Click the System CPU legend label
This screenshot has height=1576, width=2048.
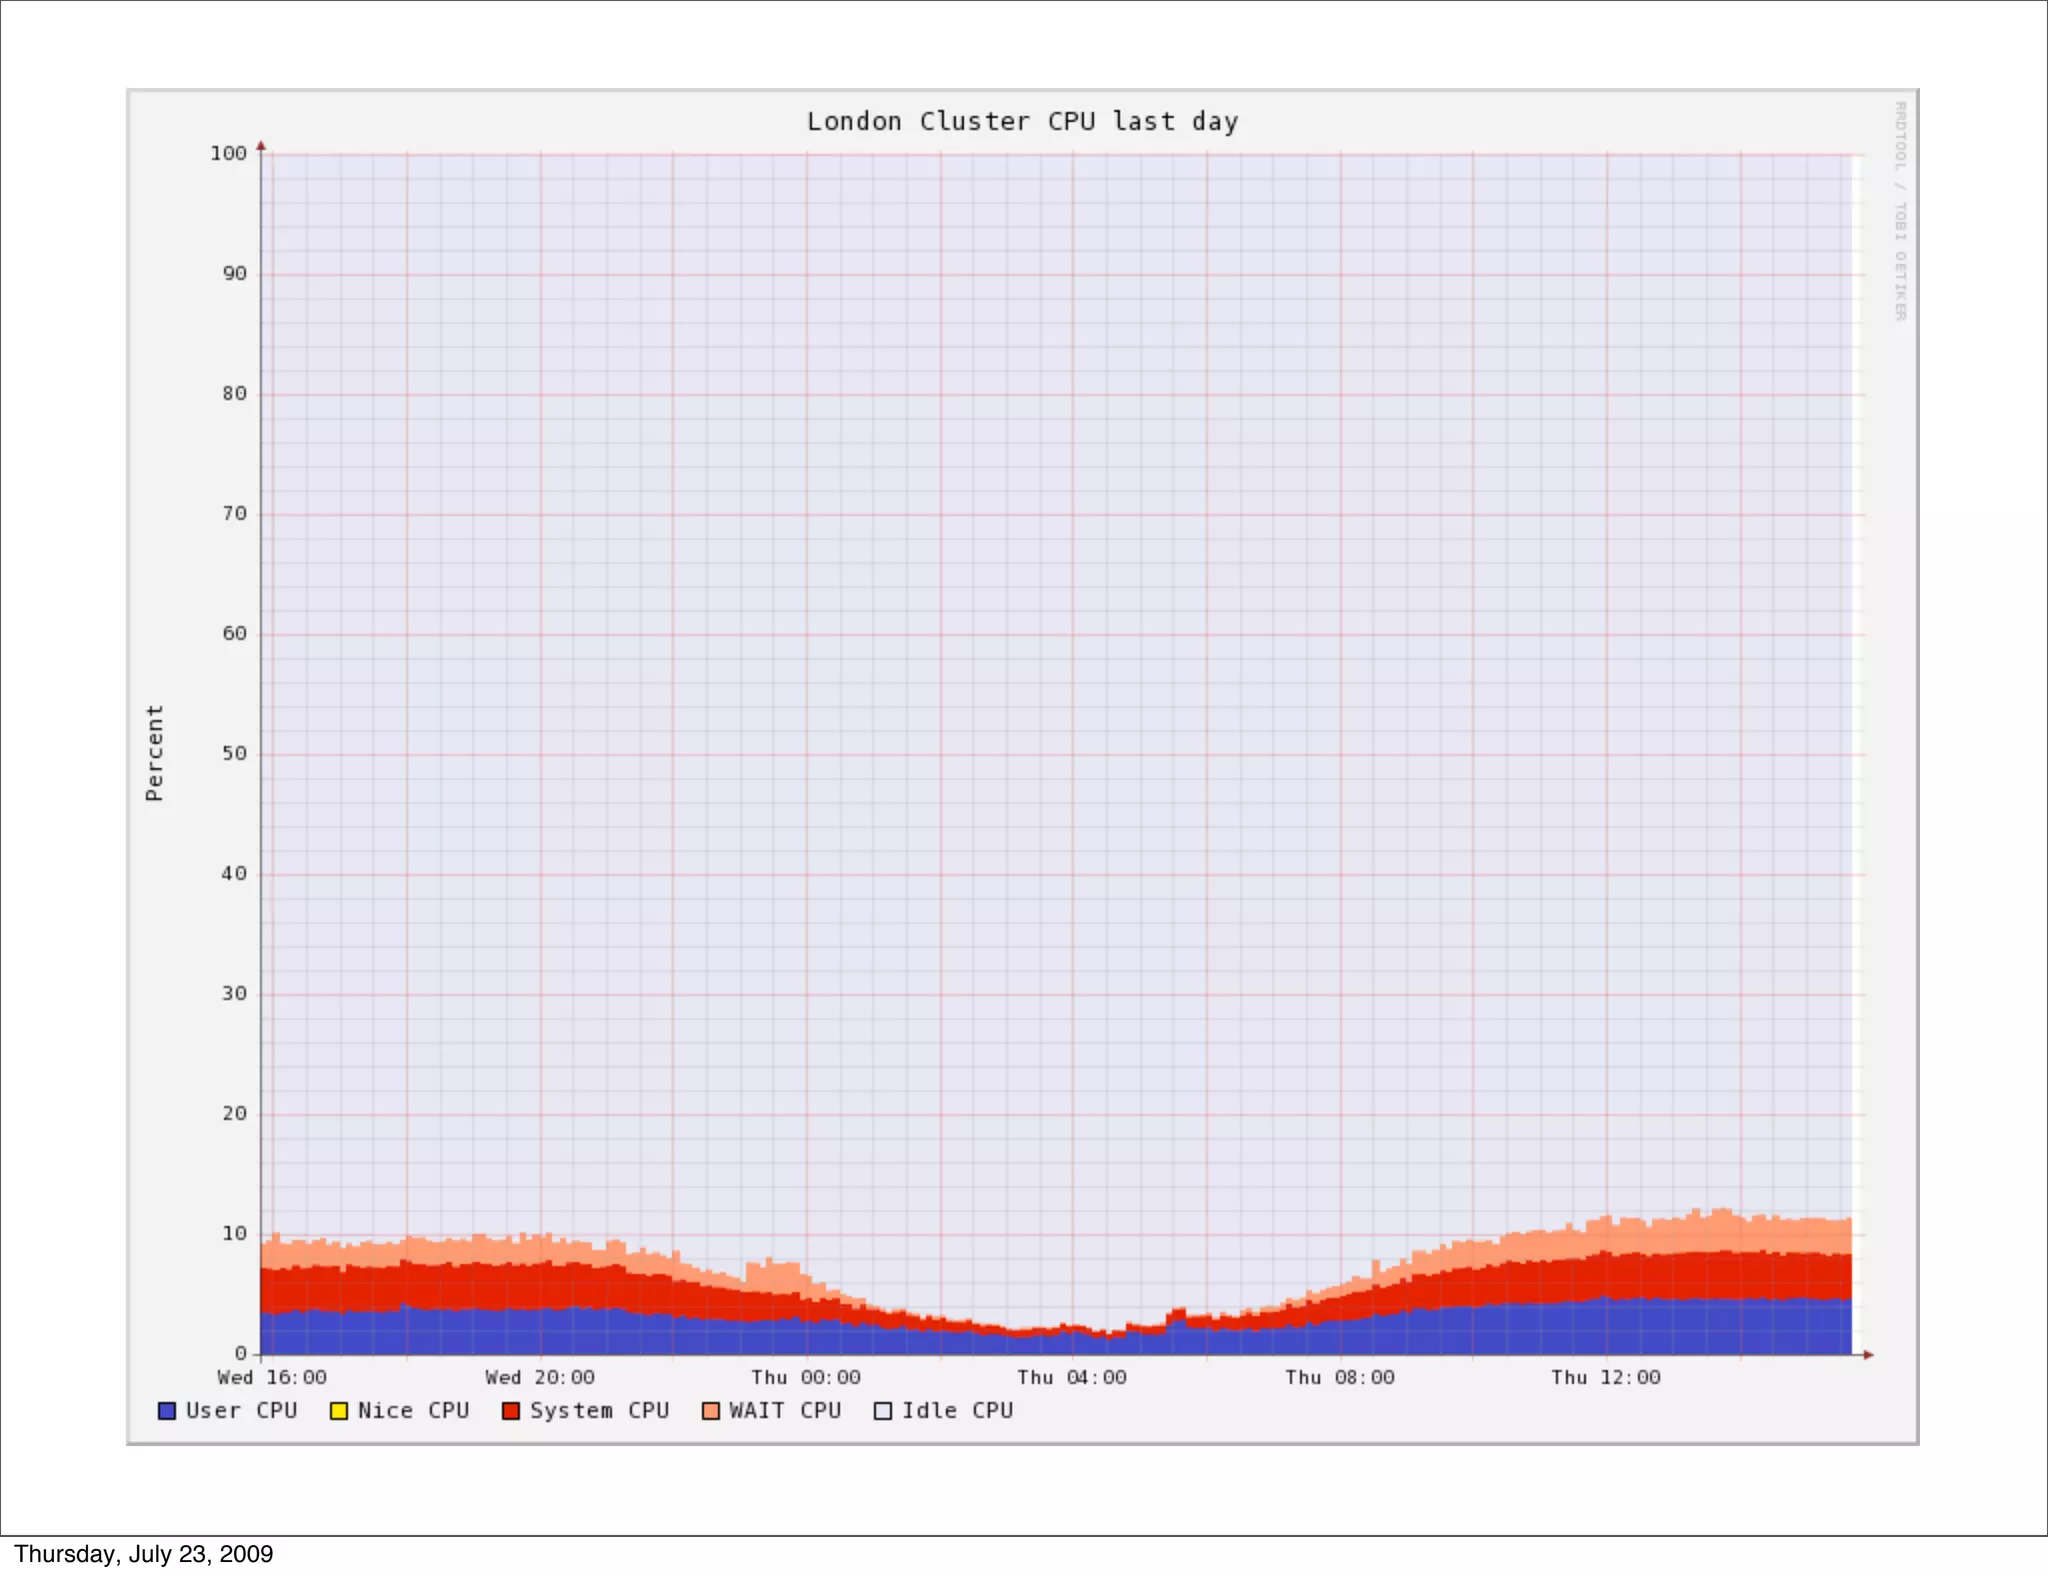tap(599, 1411)
